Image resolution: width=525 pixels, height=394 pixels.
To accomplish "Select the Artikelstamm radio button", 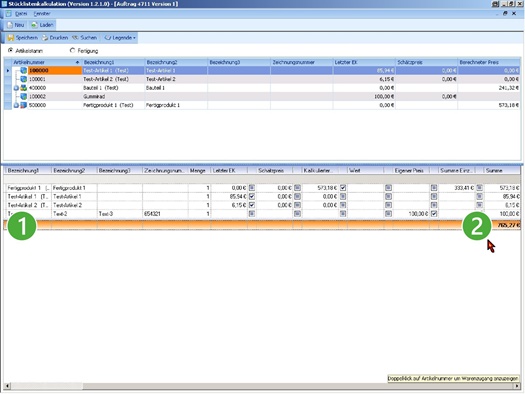I will [10, 51].
